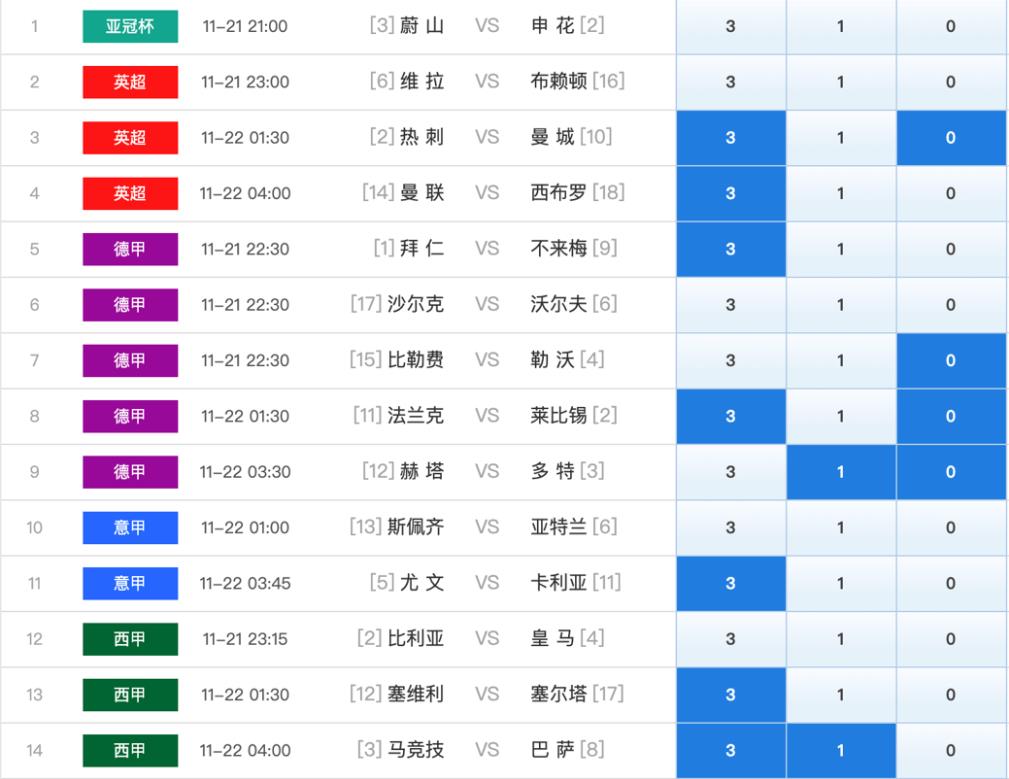Toggle draw (1) for 维拉 vs 布赖顿

pyautogui.click(x=841, y=82)
